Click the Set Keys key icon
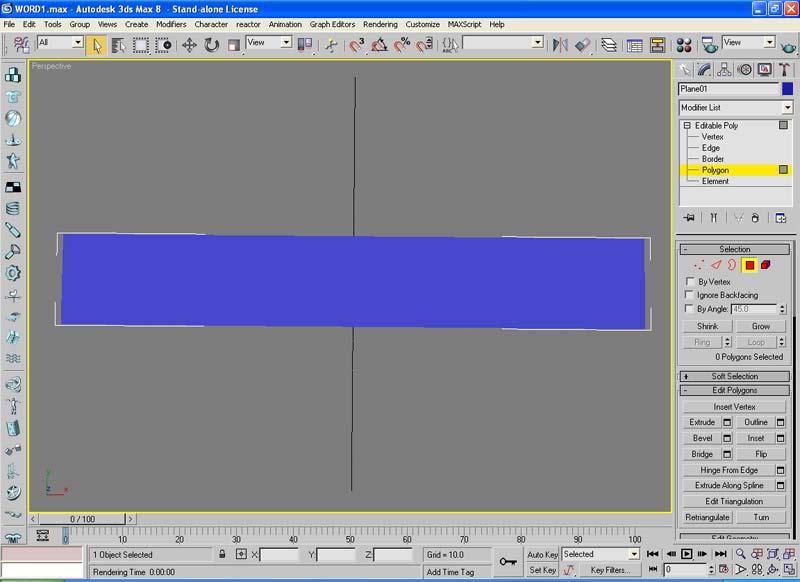Screen dimensions: 800x582 (508, 562)
